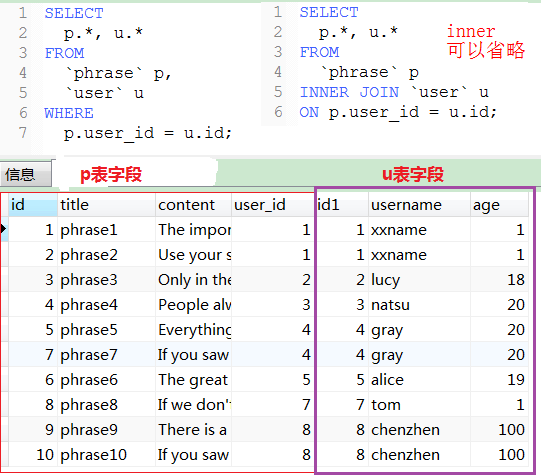Select the phrase10 title cell

coord(106,455)
